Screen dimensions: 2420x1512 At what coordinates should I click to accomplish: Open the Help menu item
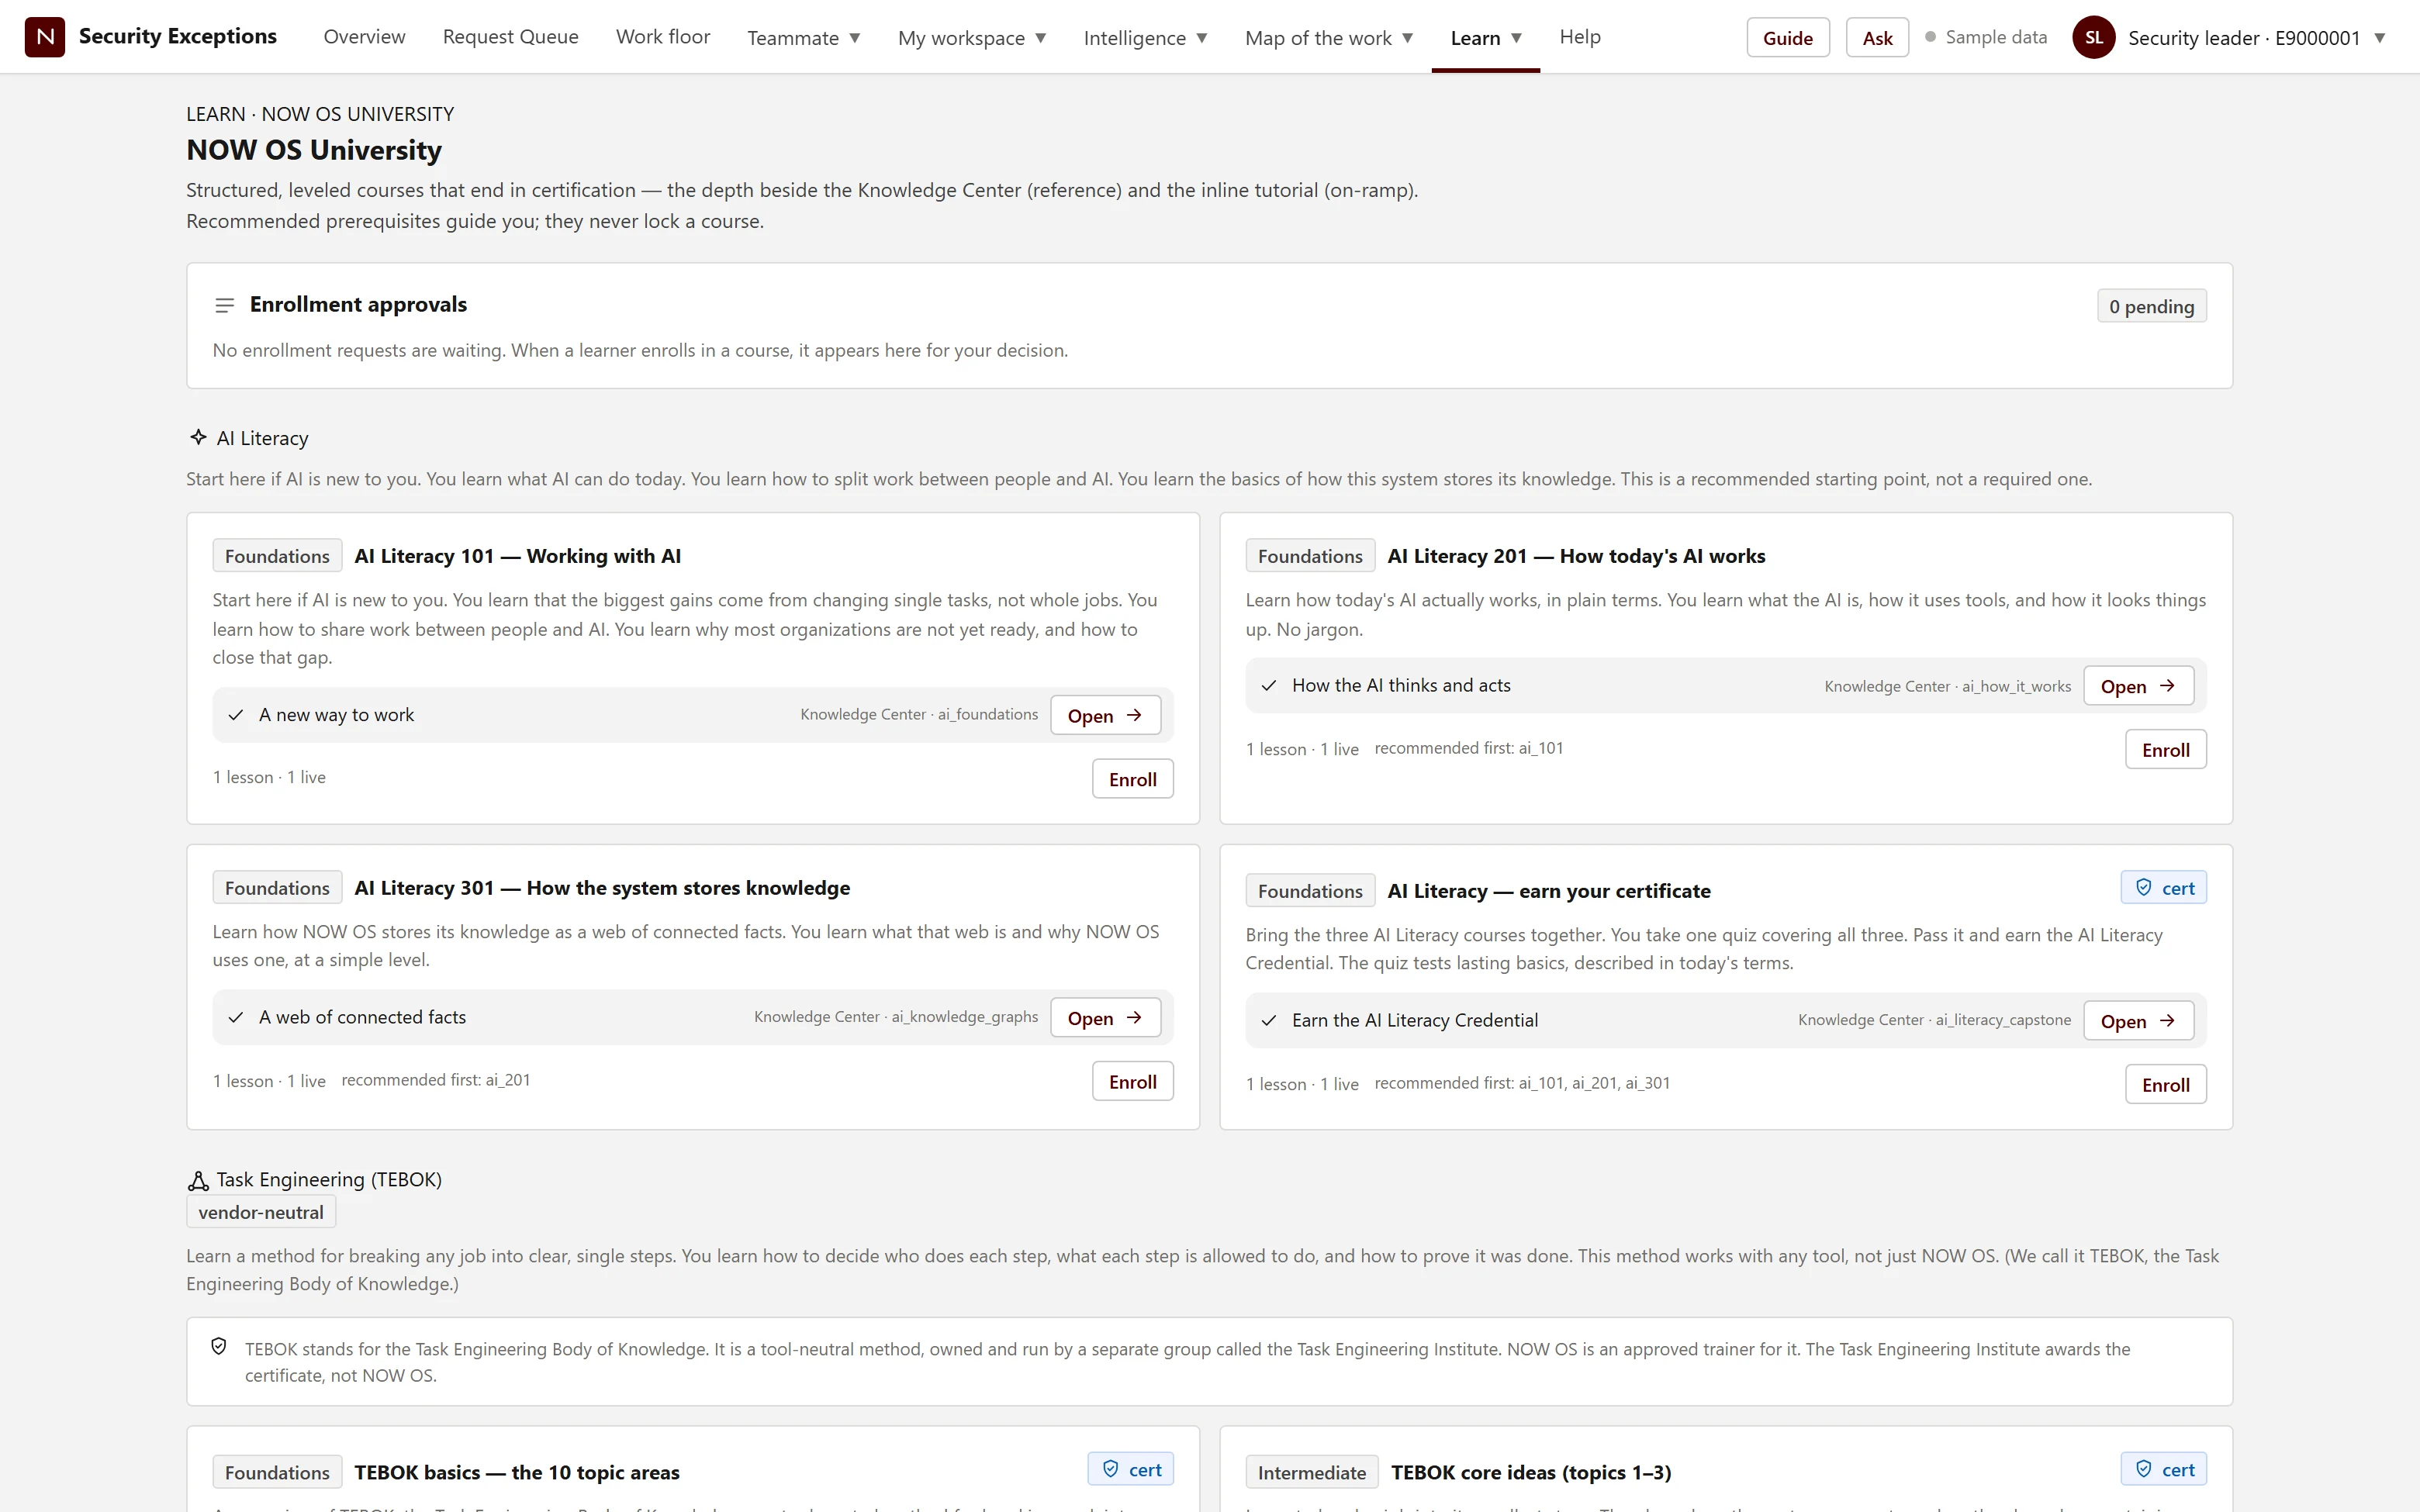[x=1579, y=37]
